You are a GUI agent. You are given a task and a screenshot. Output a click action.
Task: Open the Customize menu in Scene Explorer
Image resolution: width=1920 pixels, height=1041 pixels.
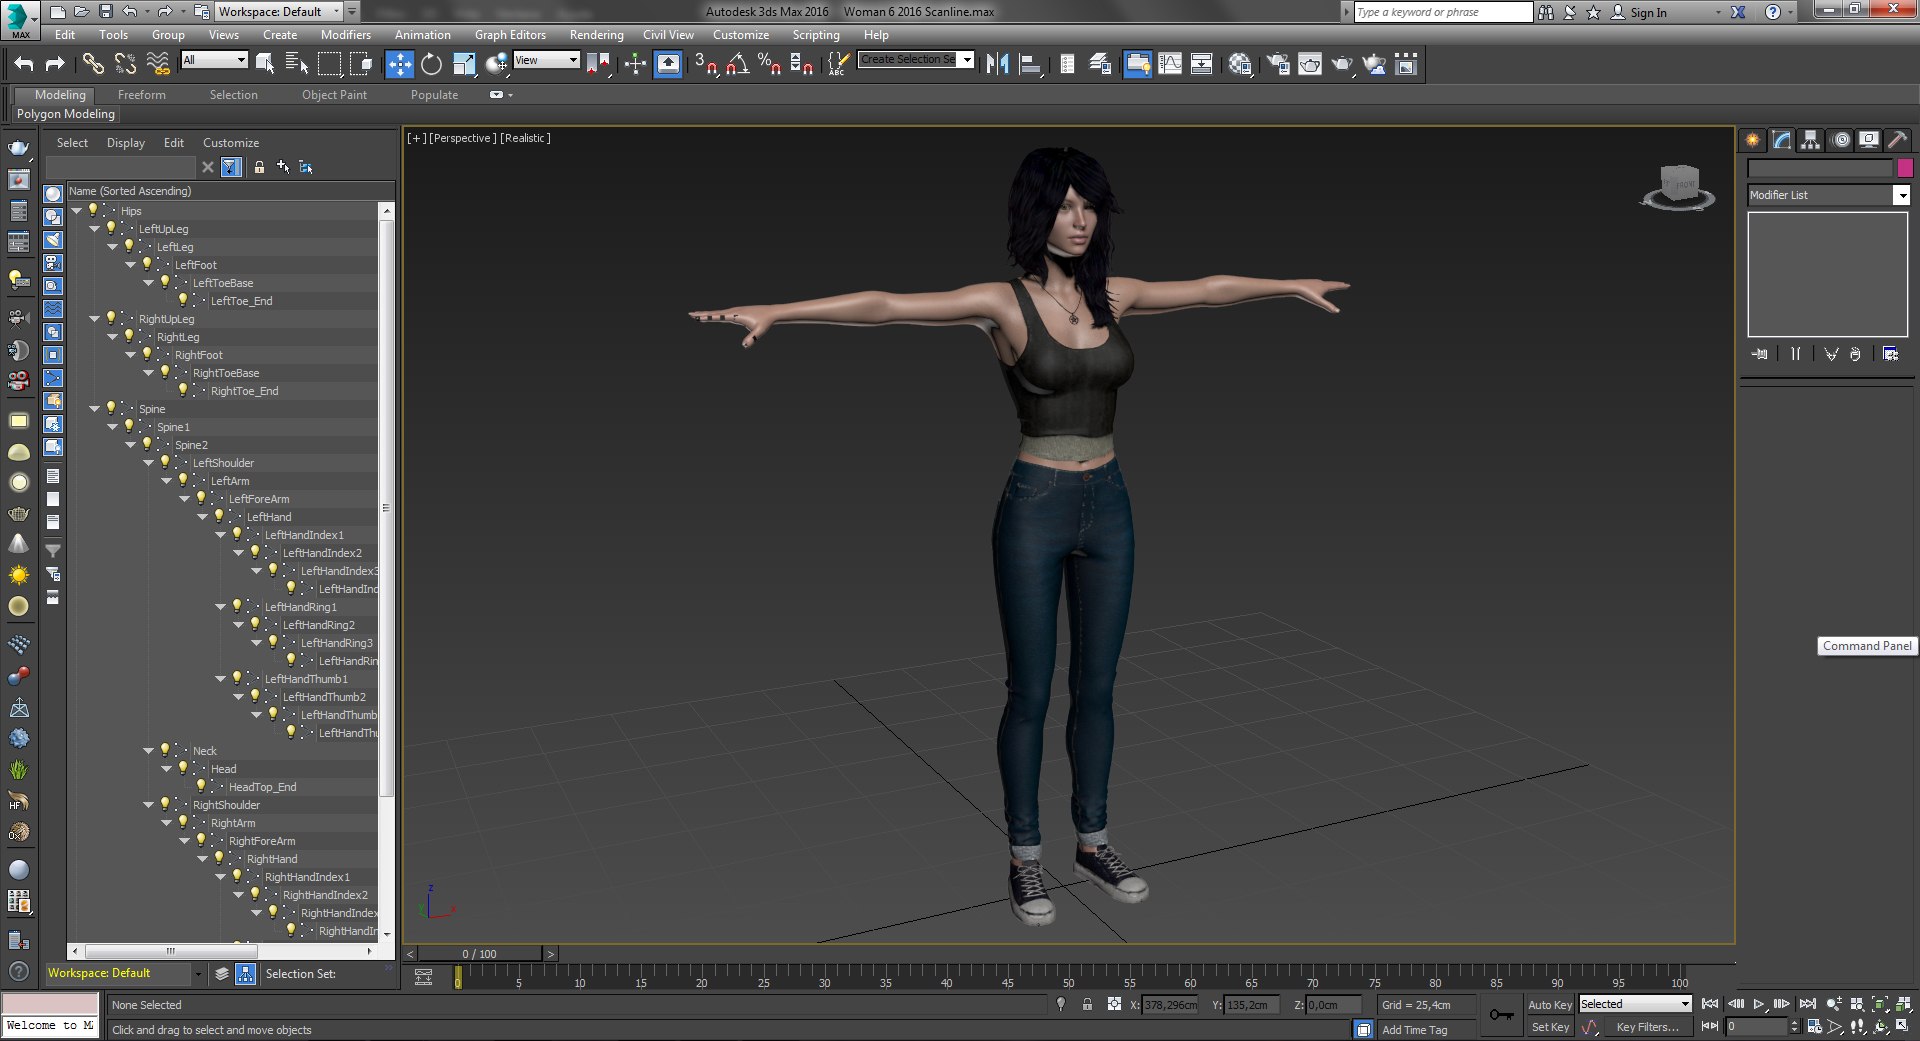tap(231, 143)
